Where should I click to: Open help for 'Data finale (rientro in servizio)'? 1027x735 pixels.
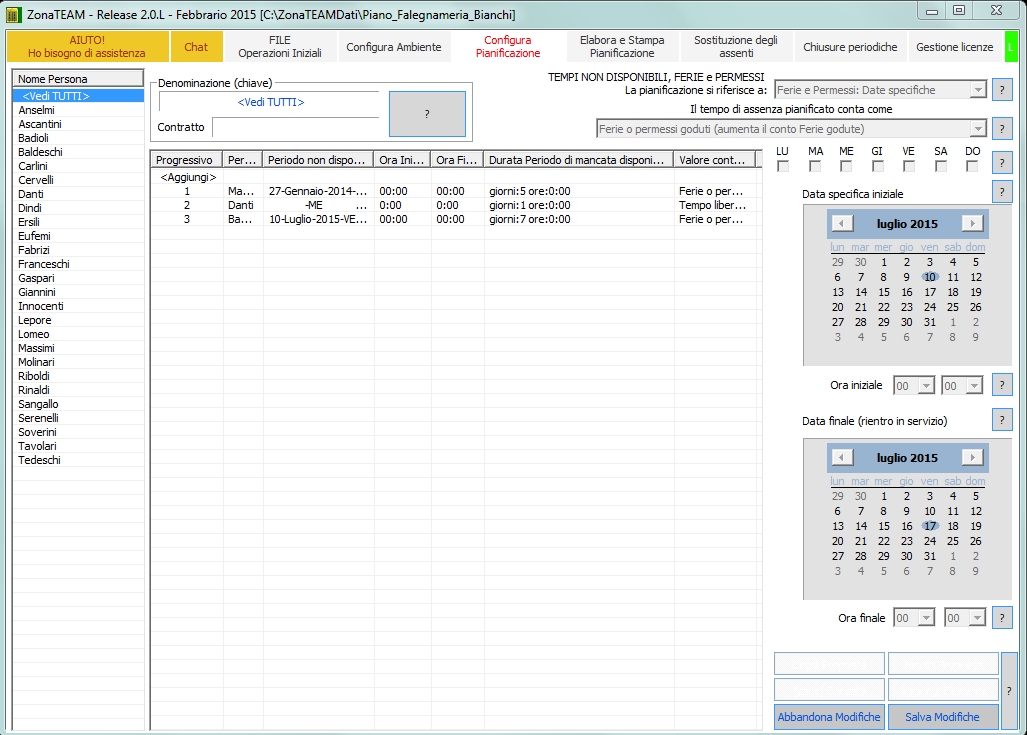[x=1001, y=419]
